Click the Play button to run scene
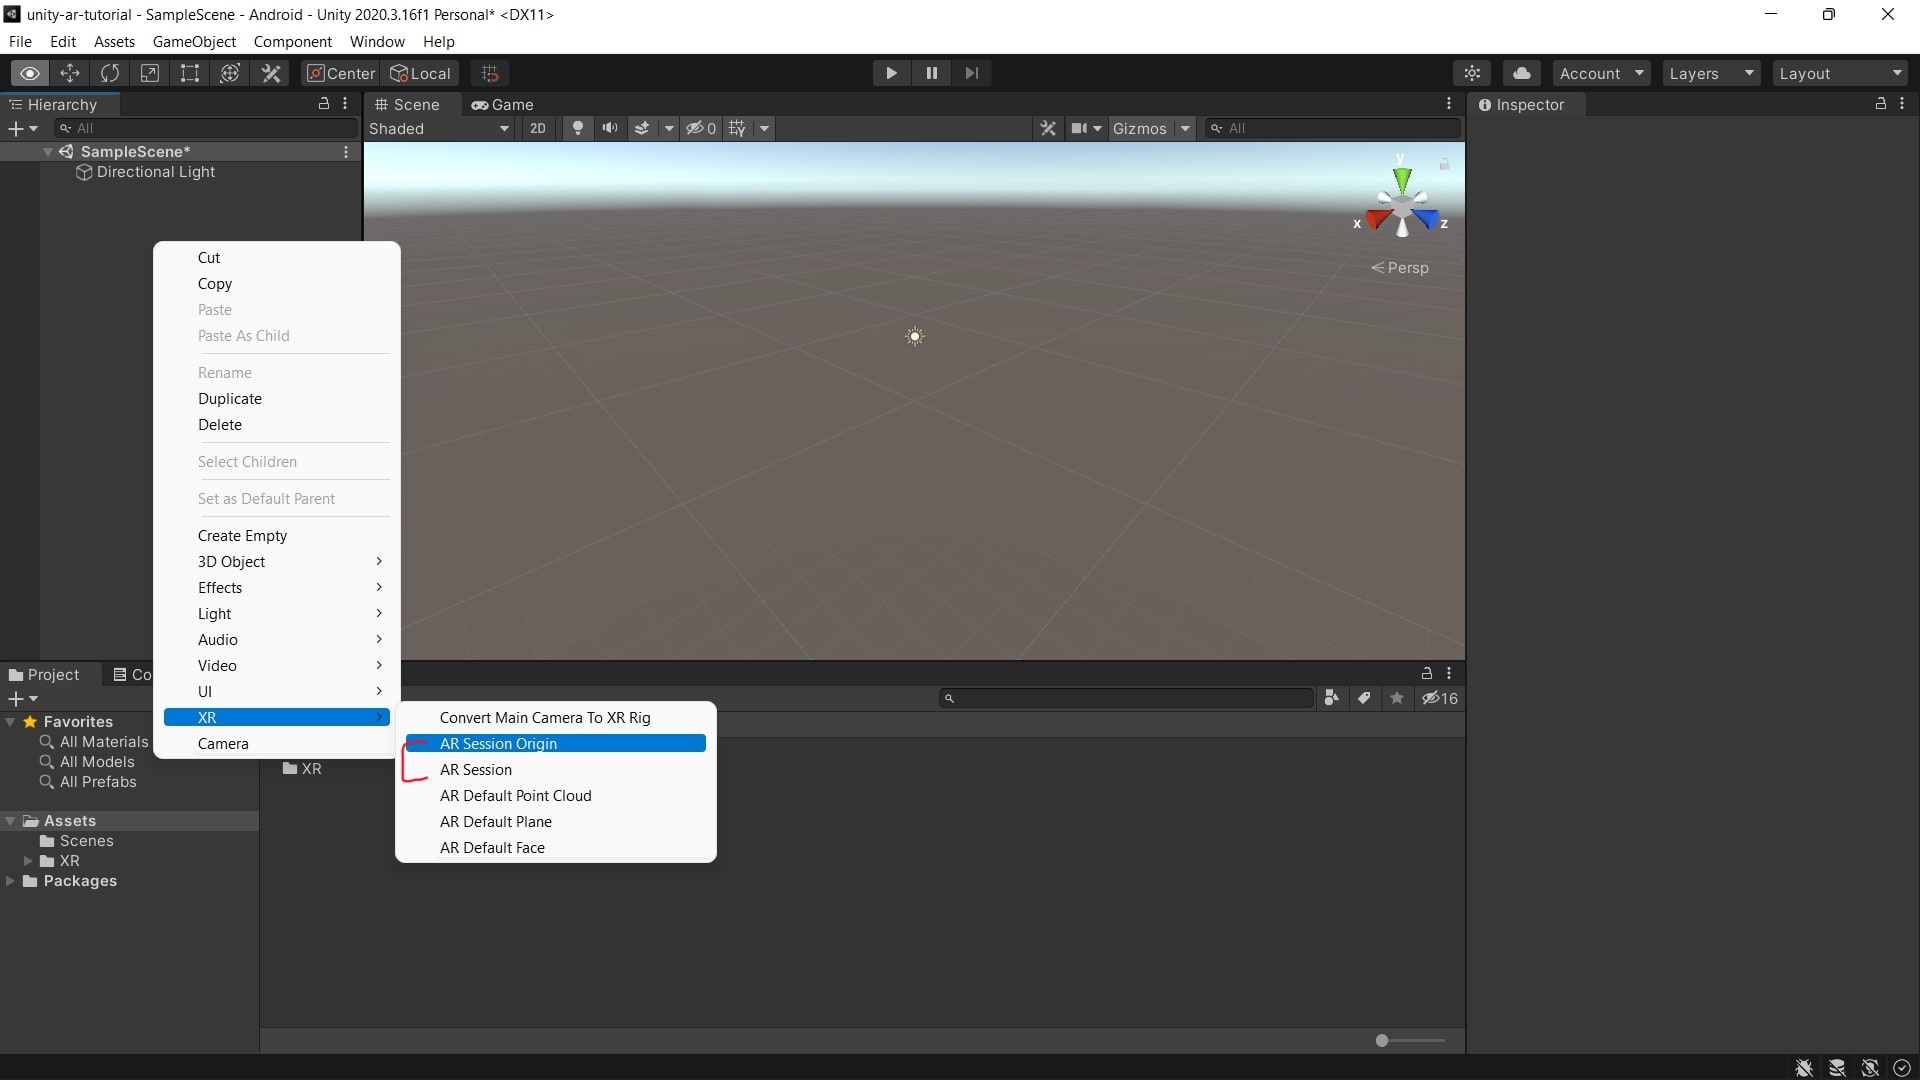 click(x=891, y=73)
